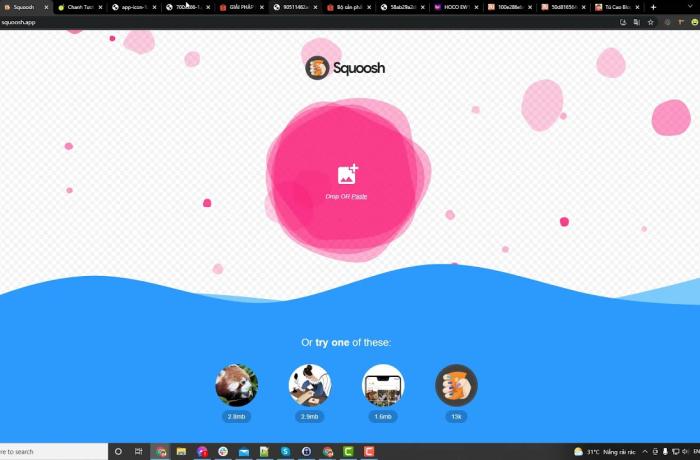The image size is (700, 460).
Task: Click the Paste link
Action: [359, 197]
